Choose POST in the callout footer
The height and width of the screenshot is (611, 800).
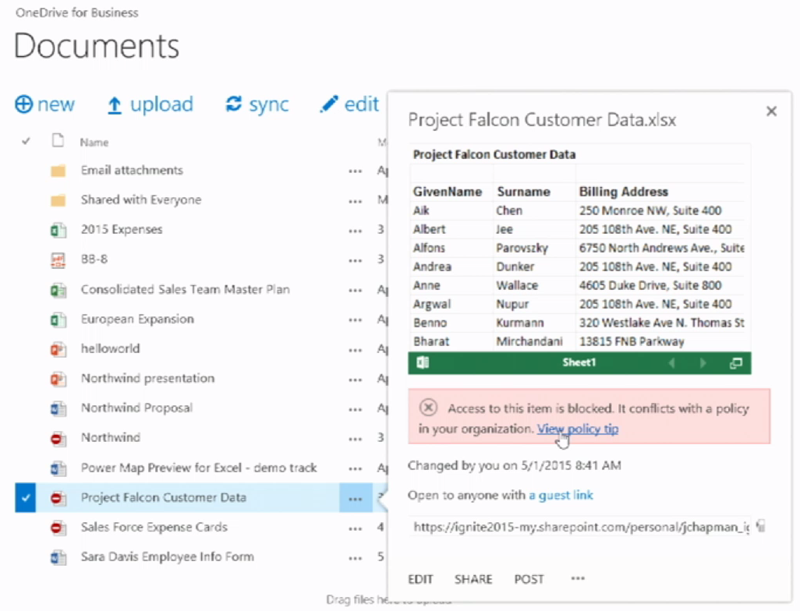point(529,579)
